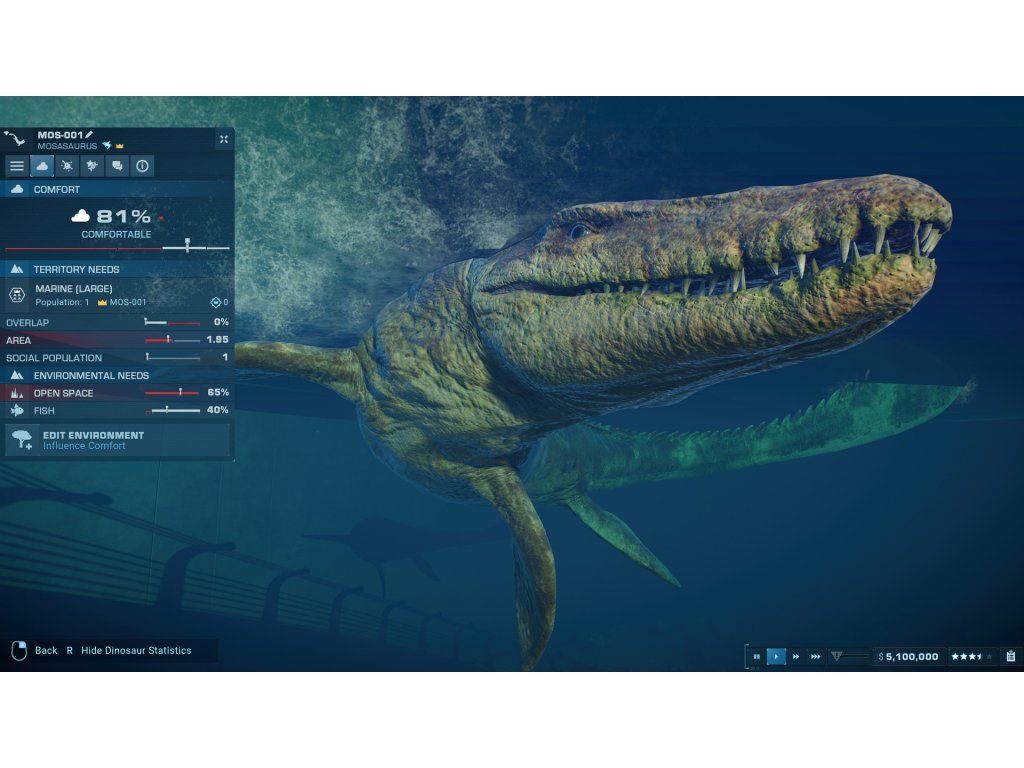
Task: Select the Comfort cloud tab
Action: point(42,166)
